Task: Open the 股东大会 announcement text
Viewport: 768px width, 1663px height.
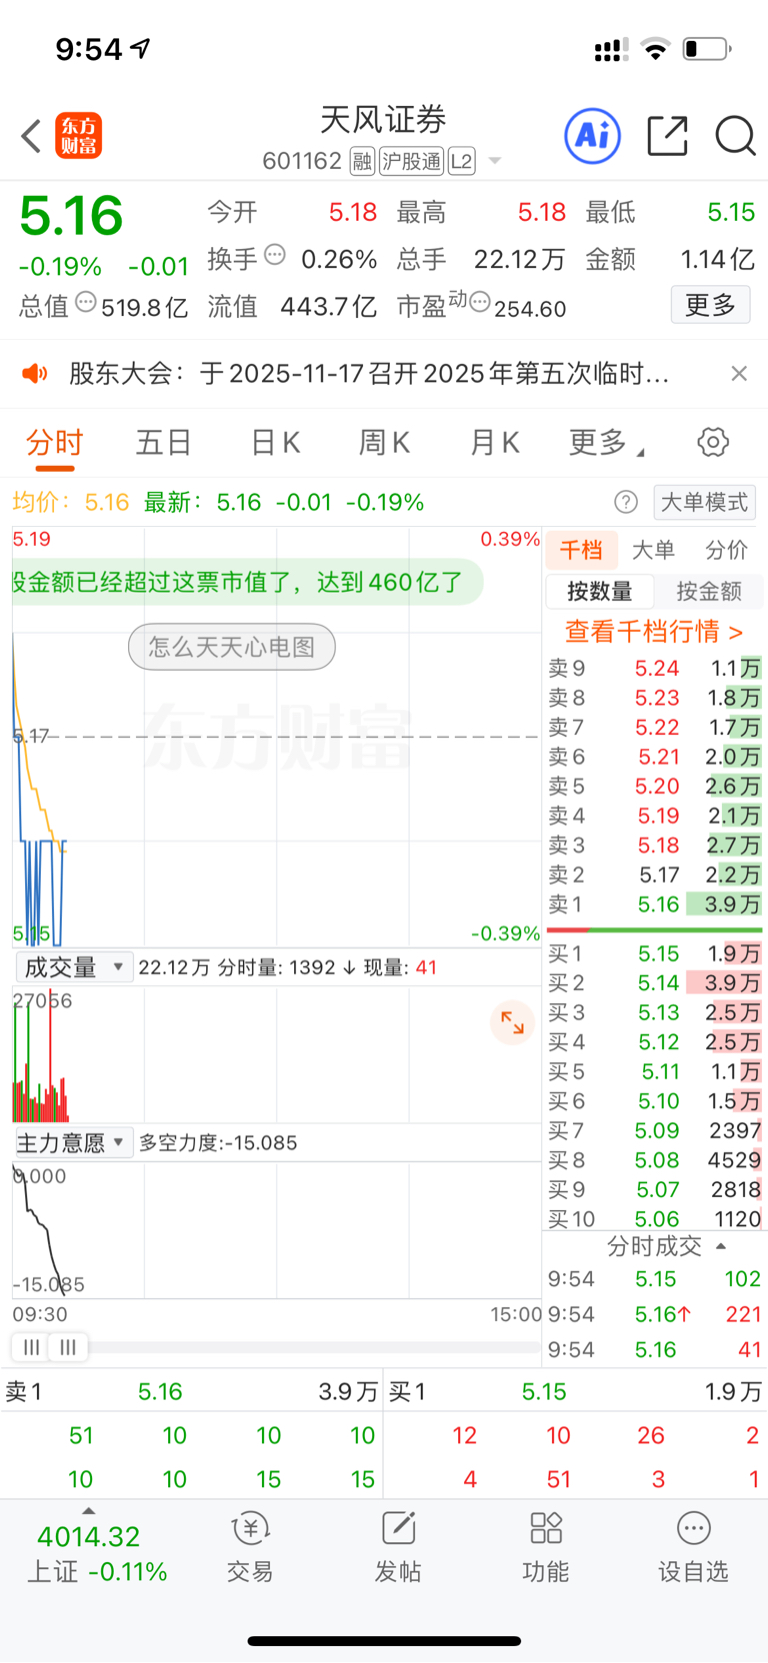Action: click(x=369, y=374)
